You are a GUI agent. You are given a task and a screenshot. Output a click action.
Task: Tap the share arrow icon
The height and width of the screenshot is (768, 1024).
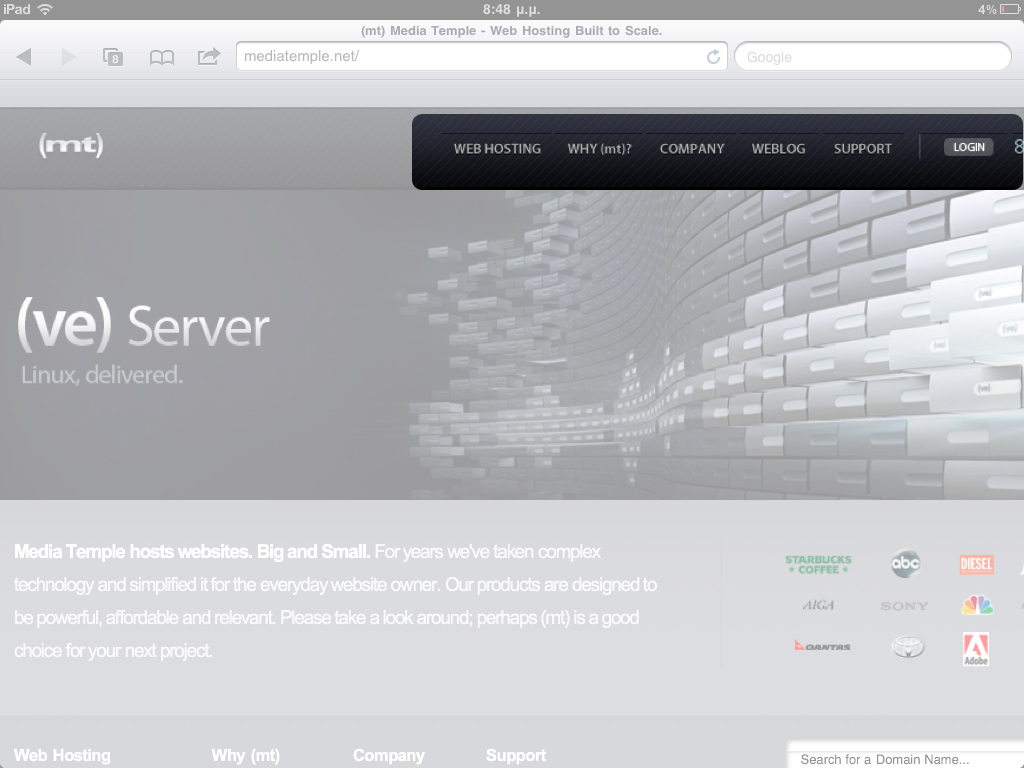click(208, 57)
